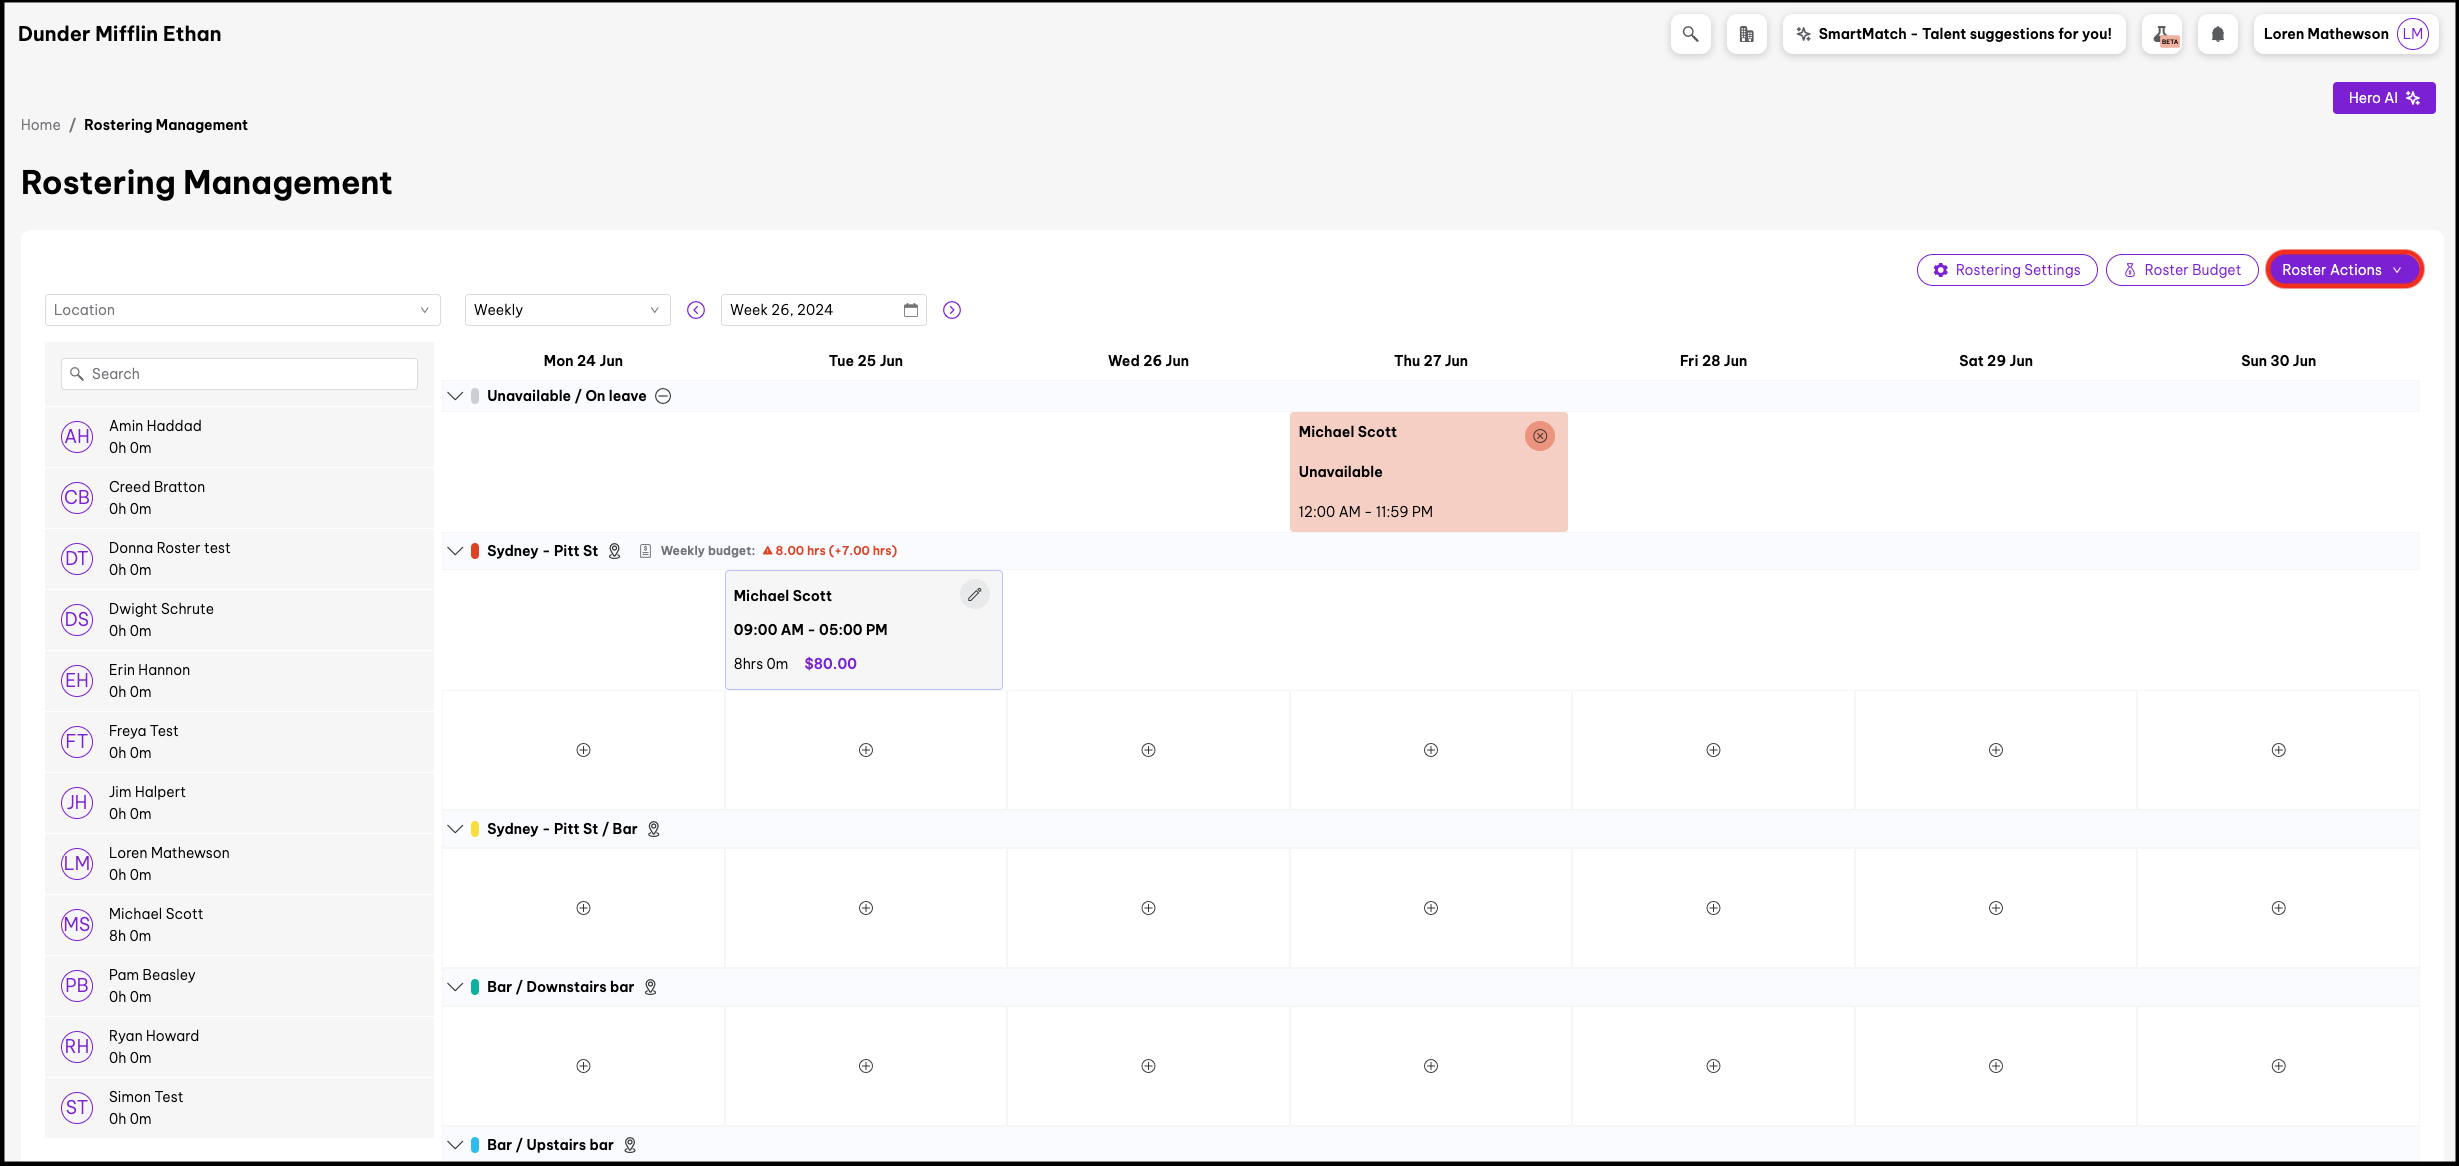Click the yellow Sydney - Pitt St / Bar swatch

click(475, 829)
